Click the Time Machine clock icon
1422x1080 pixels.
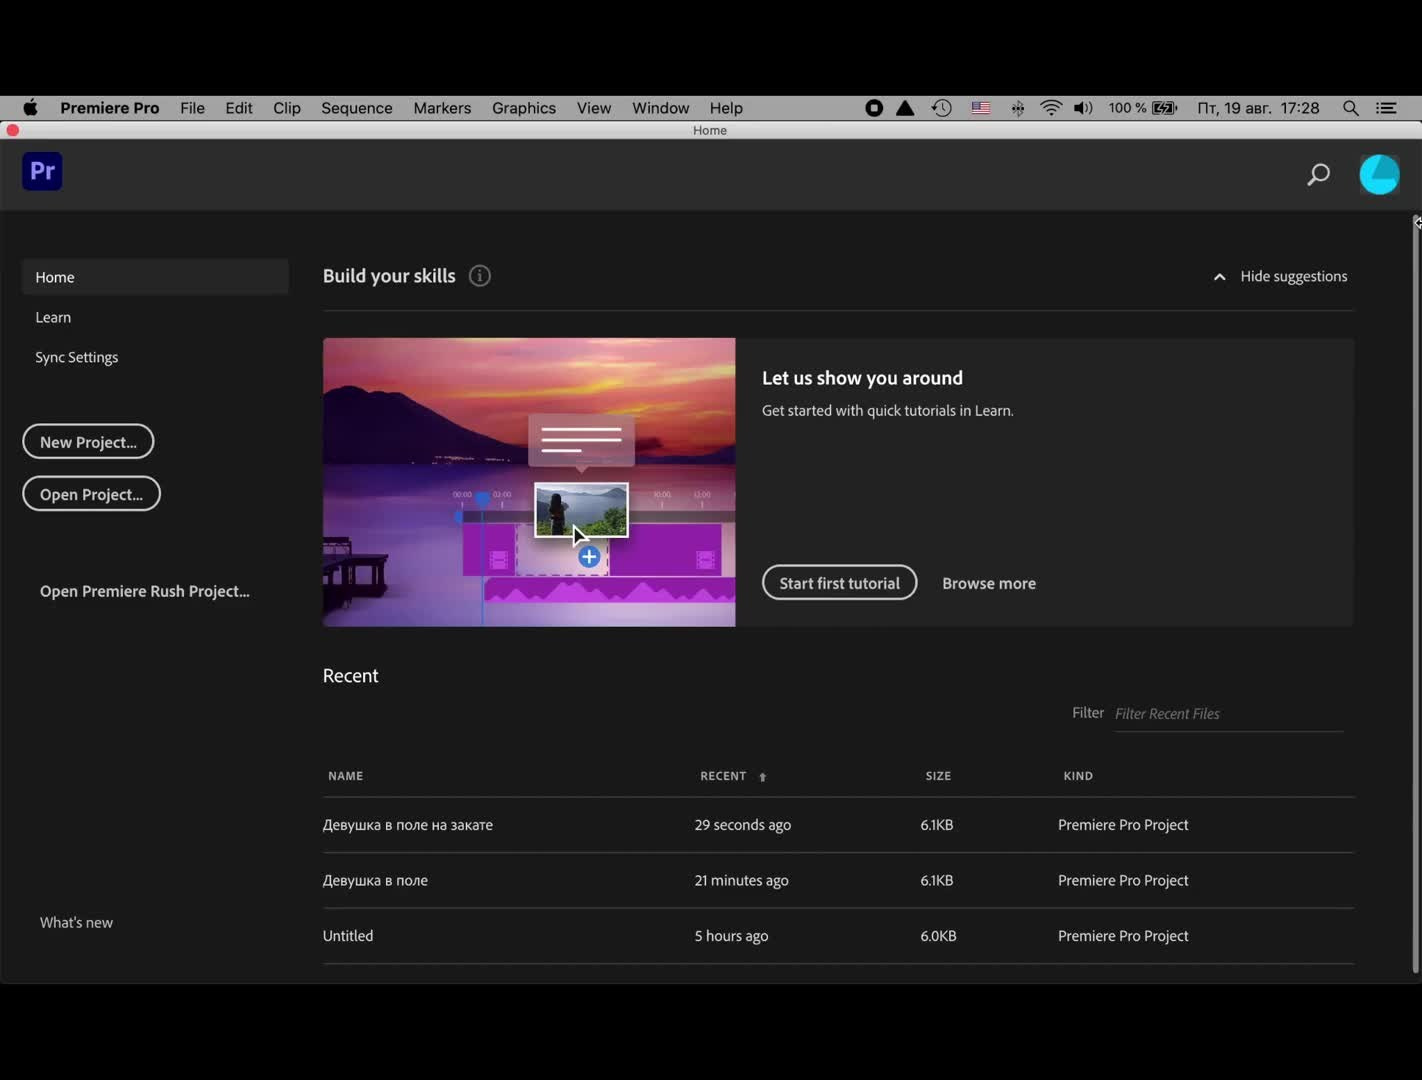click(x=941, y=108)
